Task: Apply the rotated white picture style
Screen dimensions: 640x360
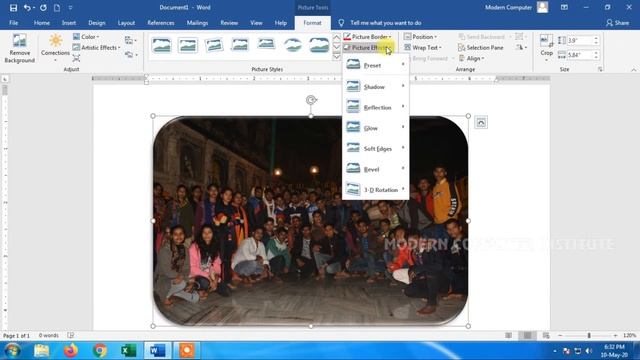Action: click(214, 45)
